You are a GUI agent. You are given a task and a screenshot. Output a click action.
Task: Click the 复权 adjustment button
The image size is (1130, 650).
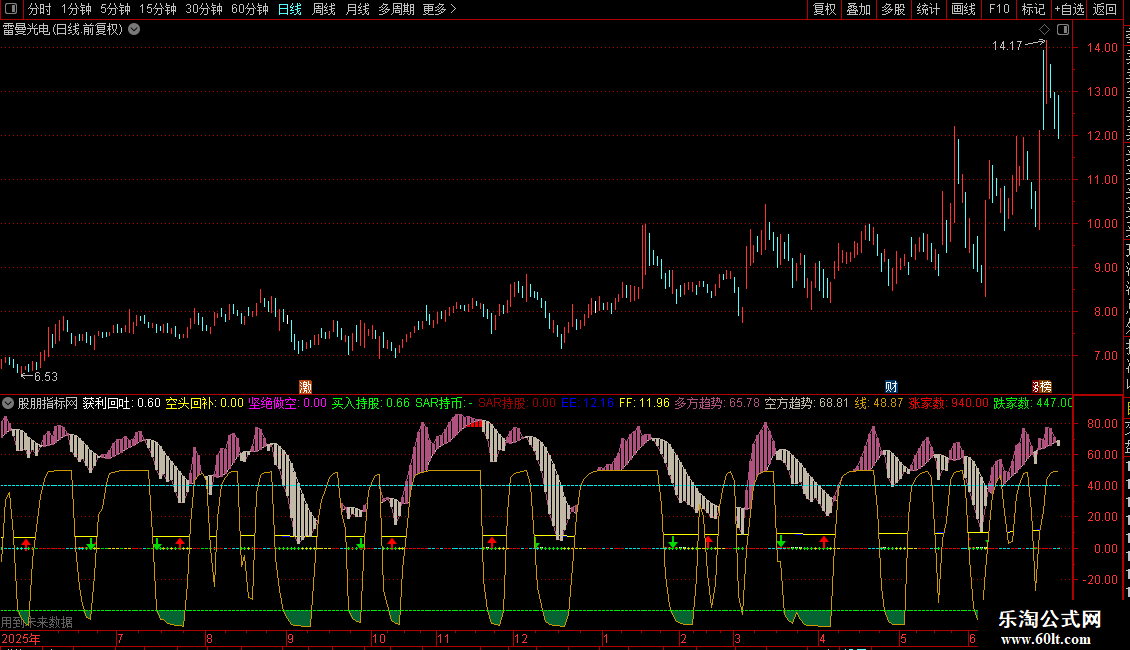(x=824, y=9)
